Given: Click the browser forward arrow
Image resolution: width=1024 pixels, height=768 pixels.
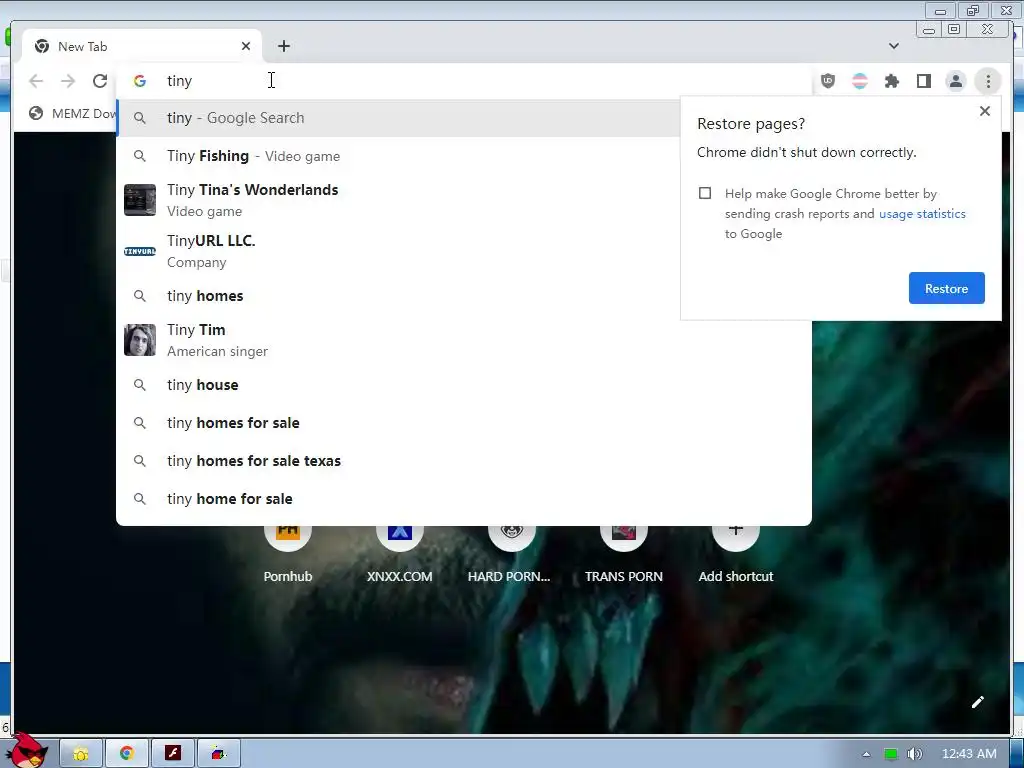Looking at the screenshot, I should tap(68, 81).
